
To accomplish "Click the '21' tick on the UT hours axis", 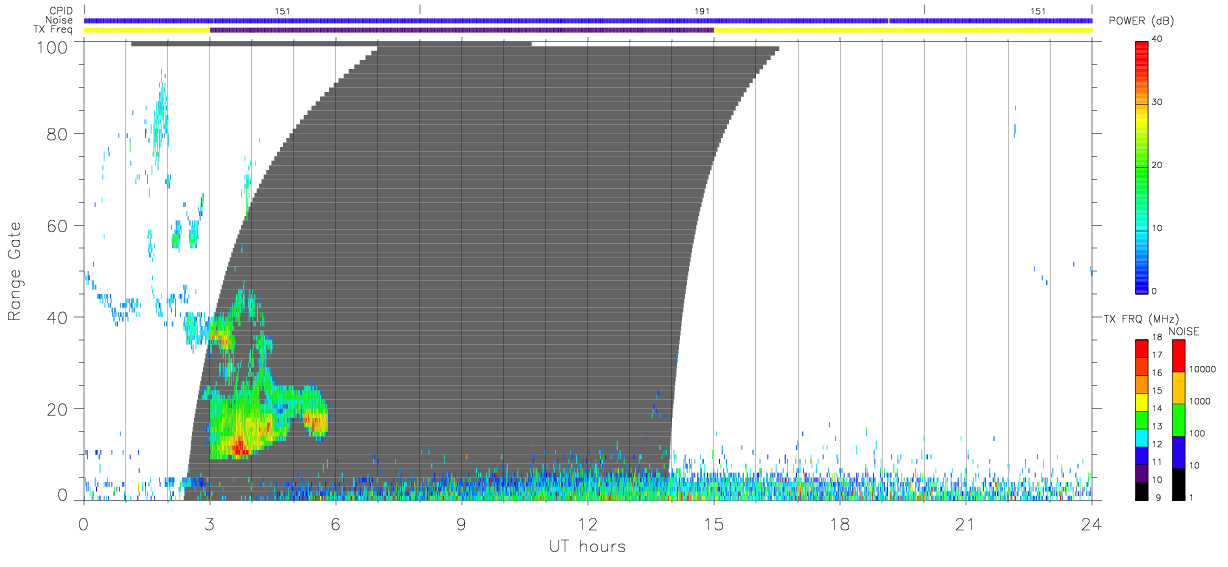I will pyautogui.click(x=966, y=524).
